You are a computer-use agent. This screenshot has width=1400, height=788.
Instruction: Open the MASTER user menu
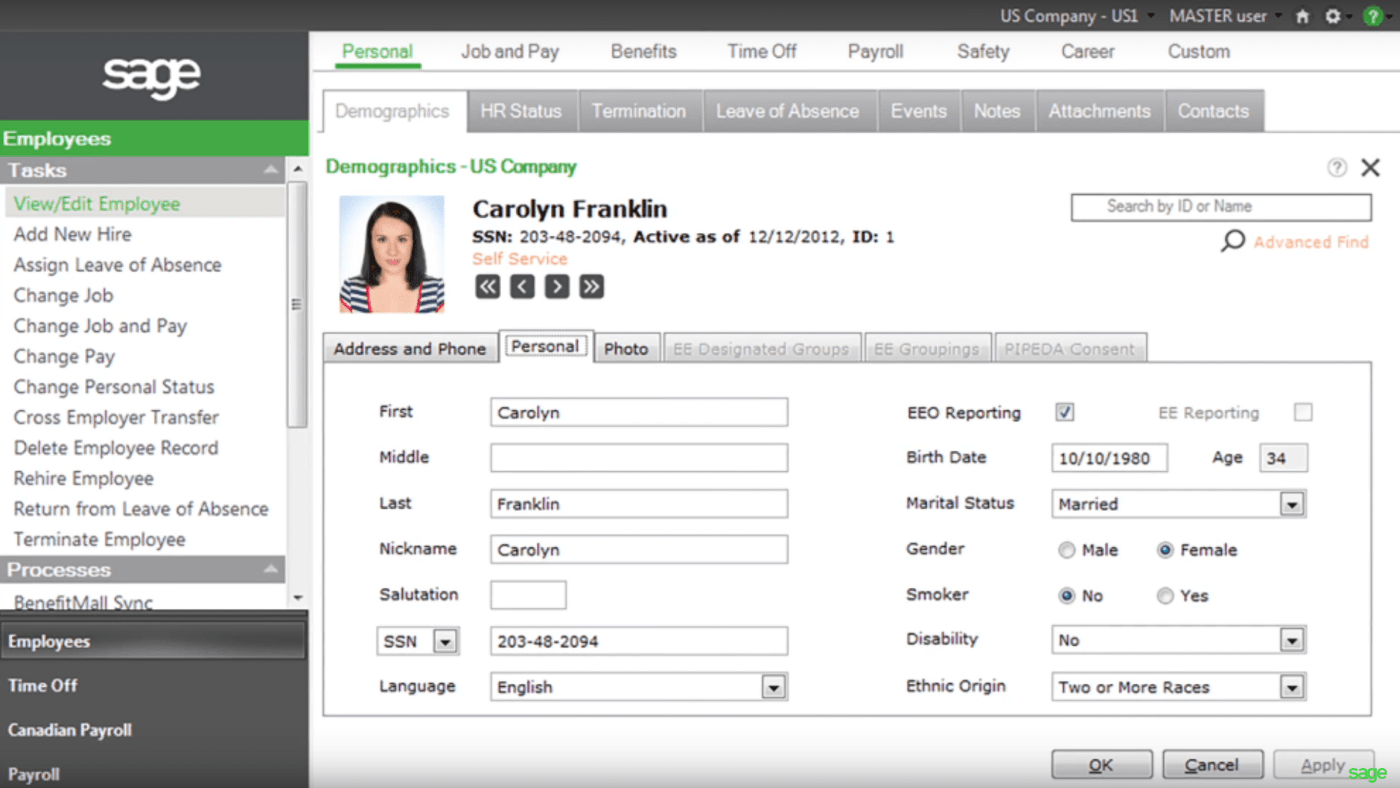pyautogui.click(x=1225, y=16)
